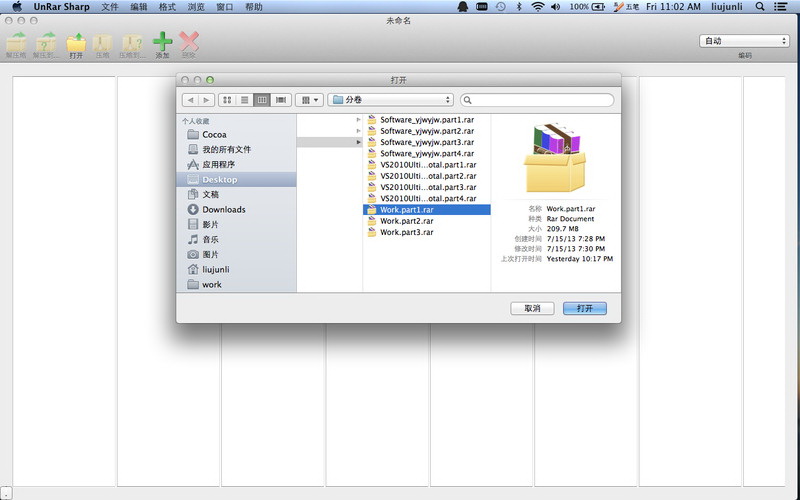Open the 文件 menu
Image resolution: width=800 pixels, height=500 pixels.
click(x=110, y=7)
